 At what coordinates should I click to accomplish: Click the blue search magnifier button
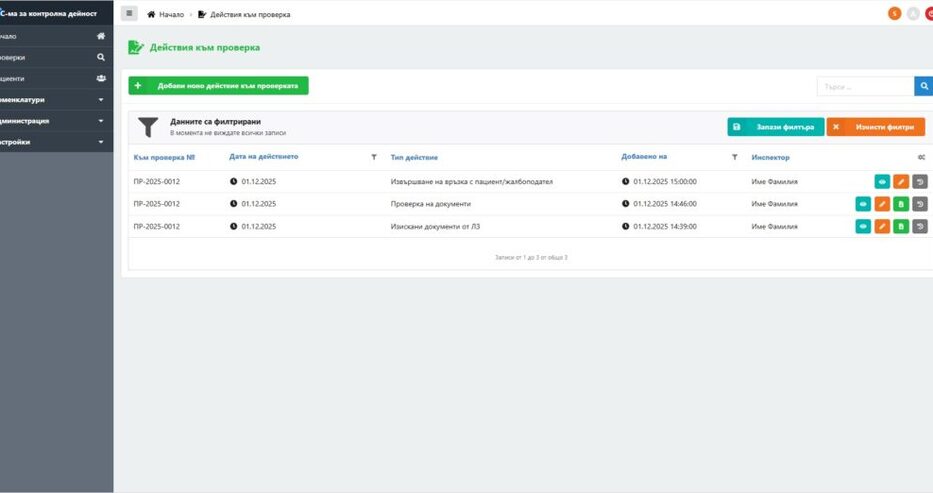(923, 86)
